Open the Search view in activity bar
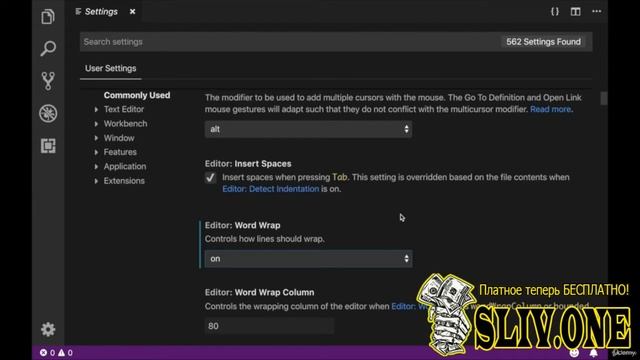Viewport: 640px width, 360px height. click(x=48, y=49)
